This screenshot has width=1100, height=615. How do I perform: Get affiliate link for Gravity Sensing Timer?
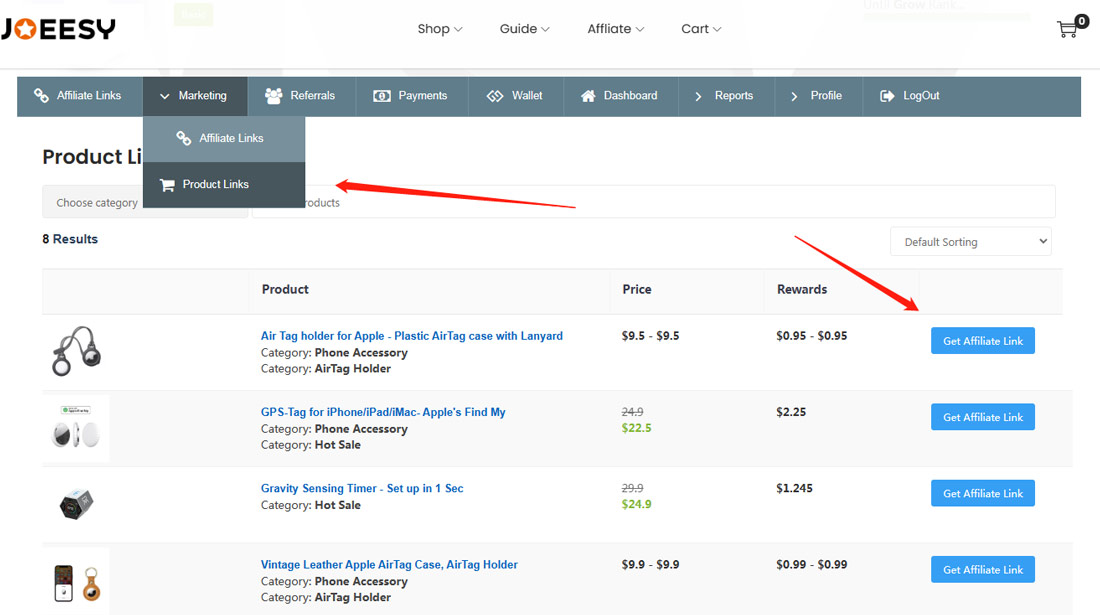click(x=982, y=494)
